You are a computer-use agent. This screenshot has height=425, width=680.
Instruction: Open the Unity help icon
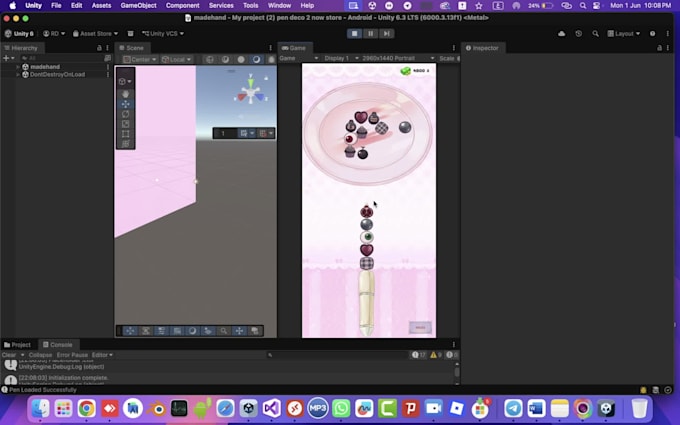652,33
